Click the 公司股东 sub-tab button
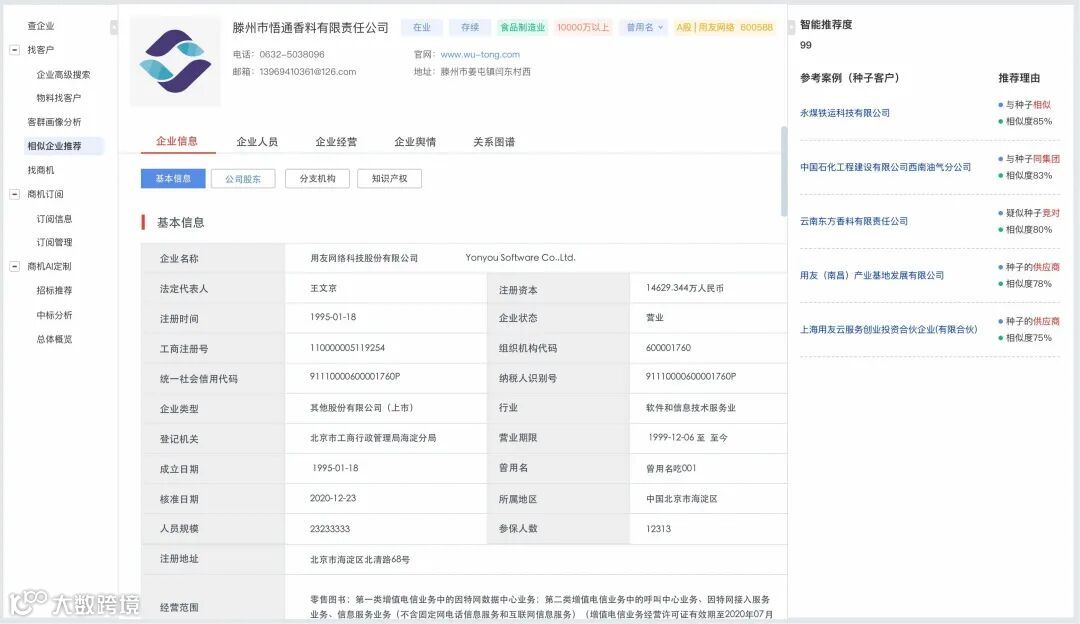Viewport: 1080px width, 624px height. coord(243,178)
